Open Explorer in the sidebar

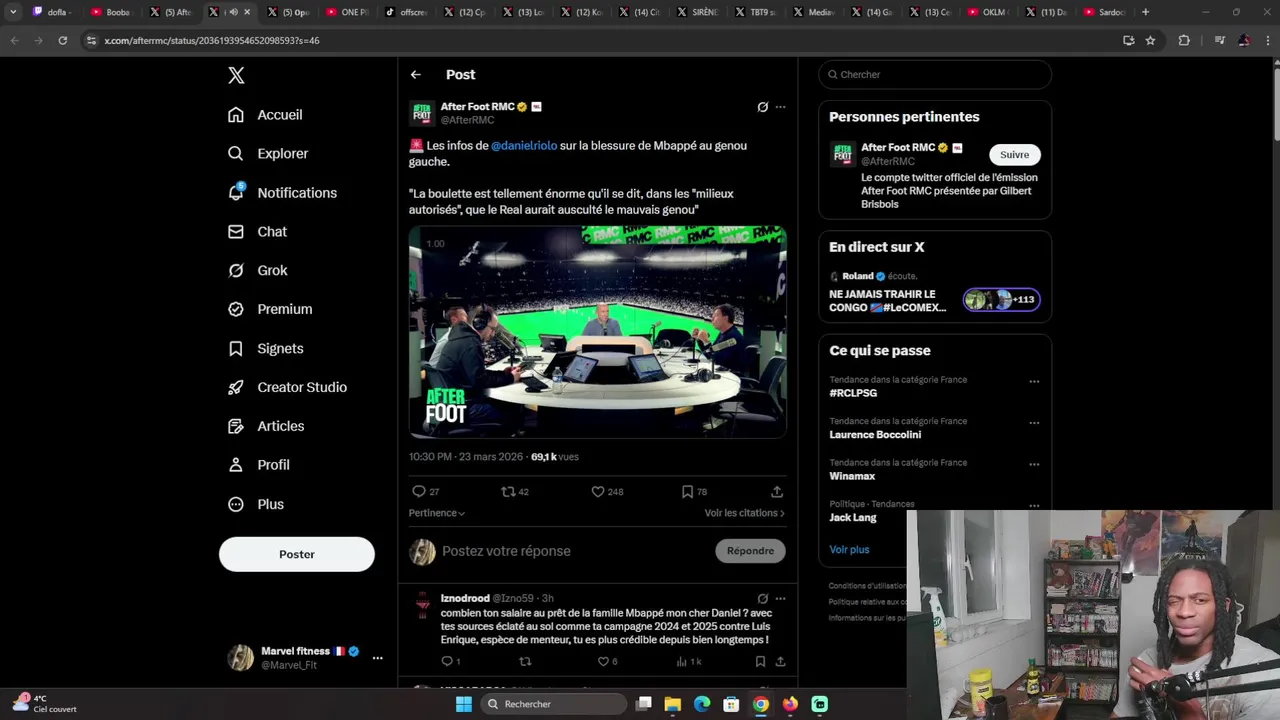(x=268, y=154)
